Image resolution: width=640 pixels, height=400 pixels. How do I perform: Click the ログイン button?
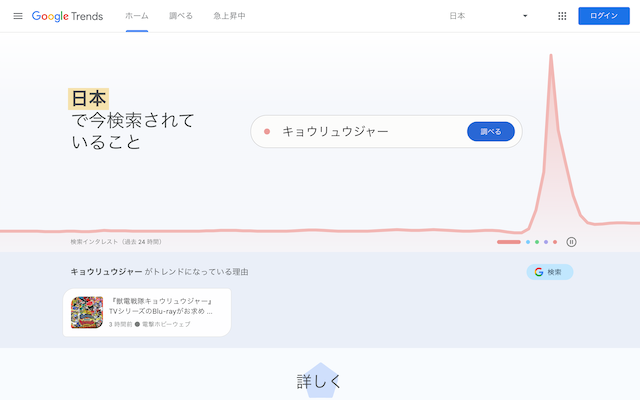coord(604,16)
